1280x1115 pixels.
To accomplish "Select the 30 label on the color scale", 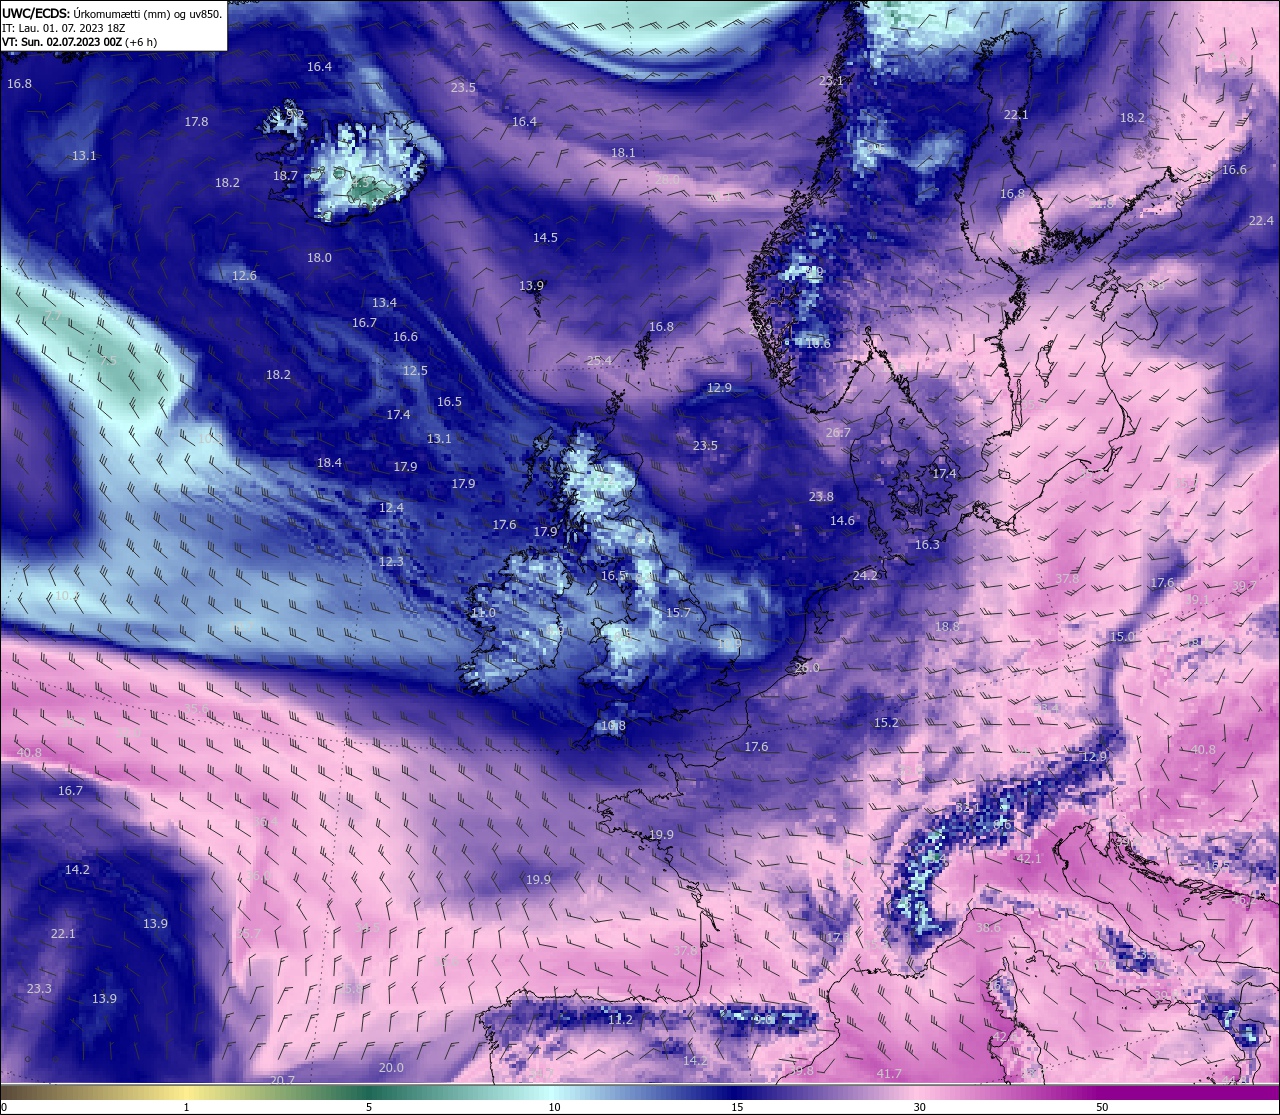I will tap(919, 1107).
